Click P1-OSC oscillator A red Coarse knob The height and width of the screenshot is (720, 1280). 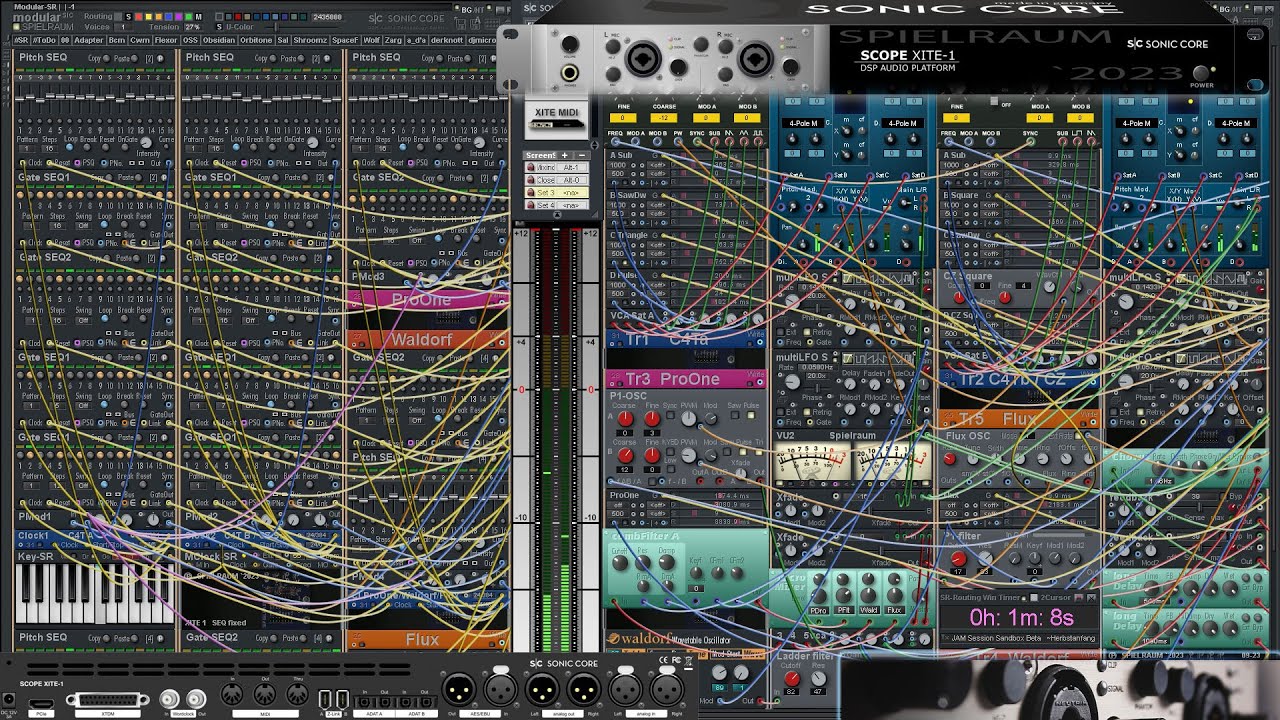626,419
